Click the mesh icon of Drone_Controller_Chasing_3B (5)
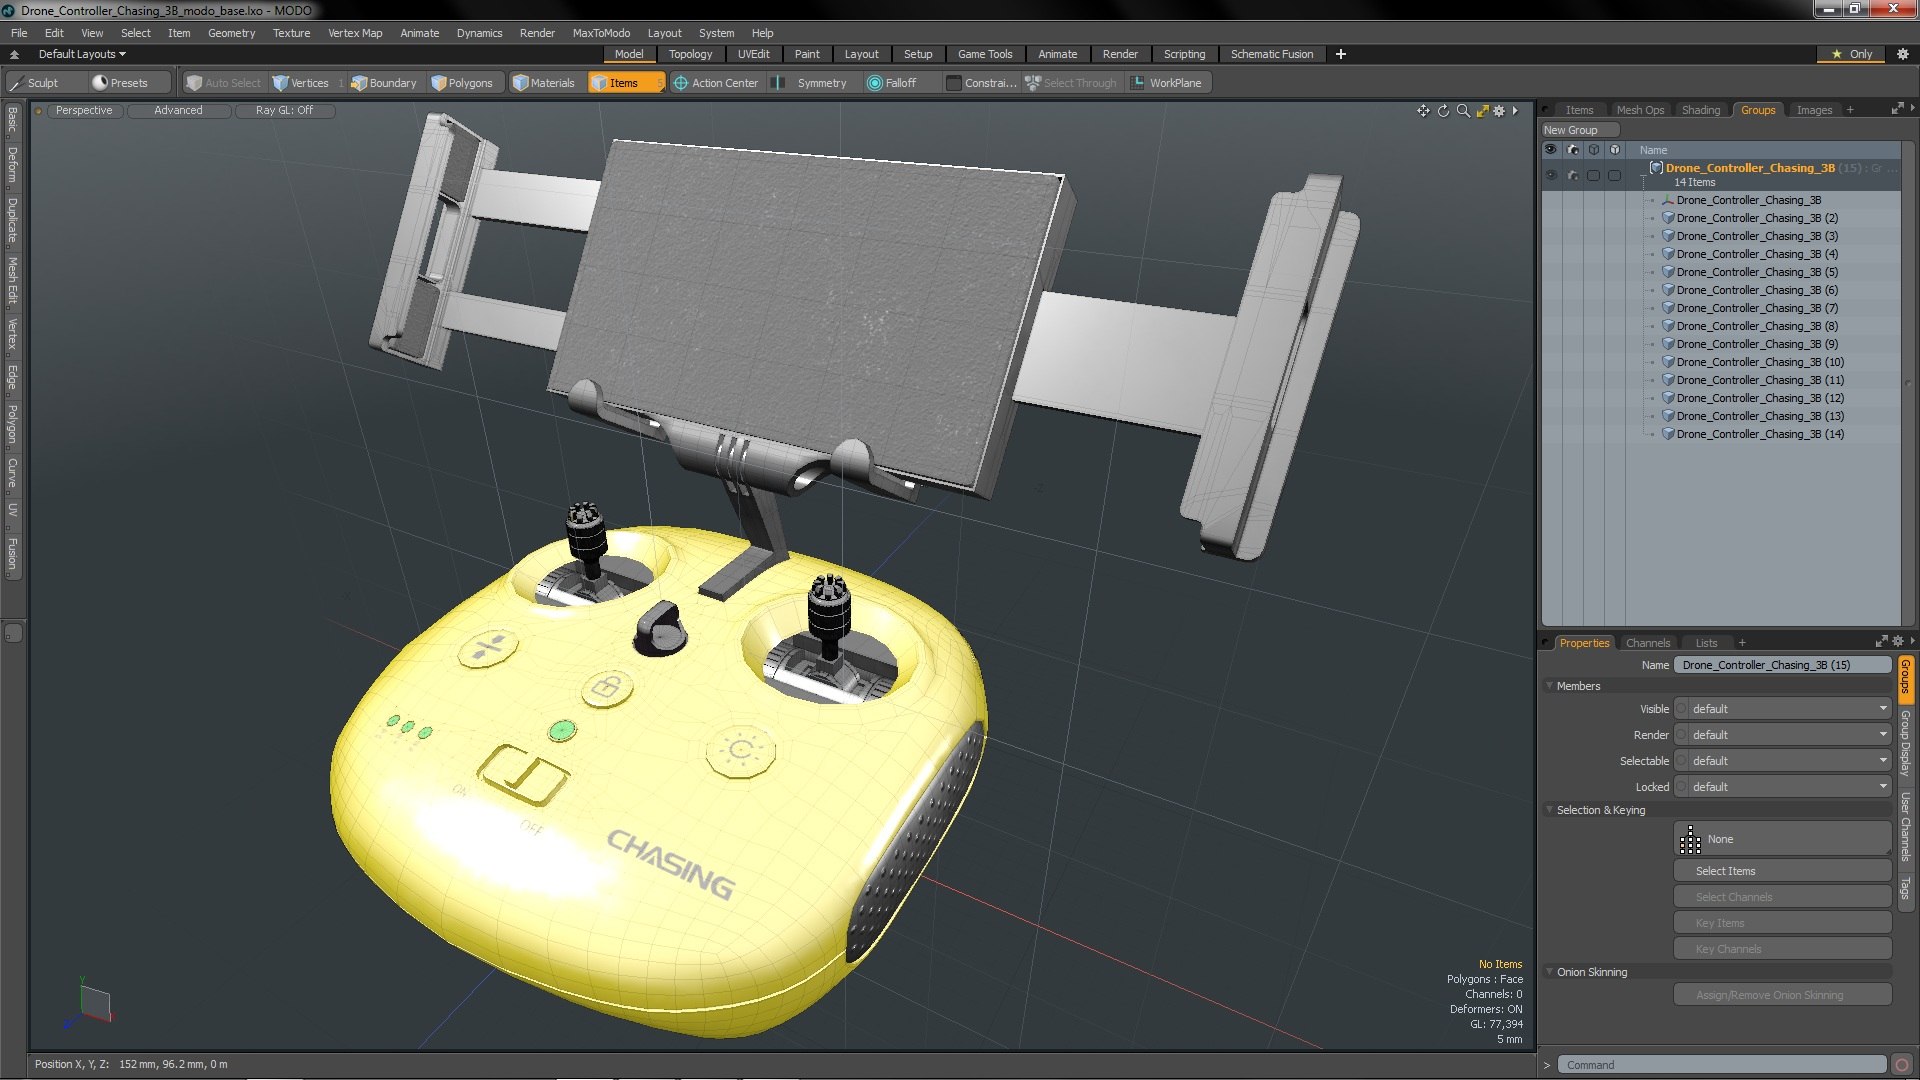 pyautogui.click(x=1668, y=272)
